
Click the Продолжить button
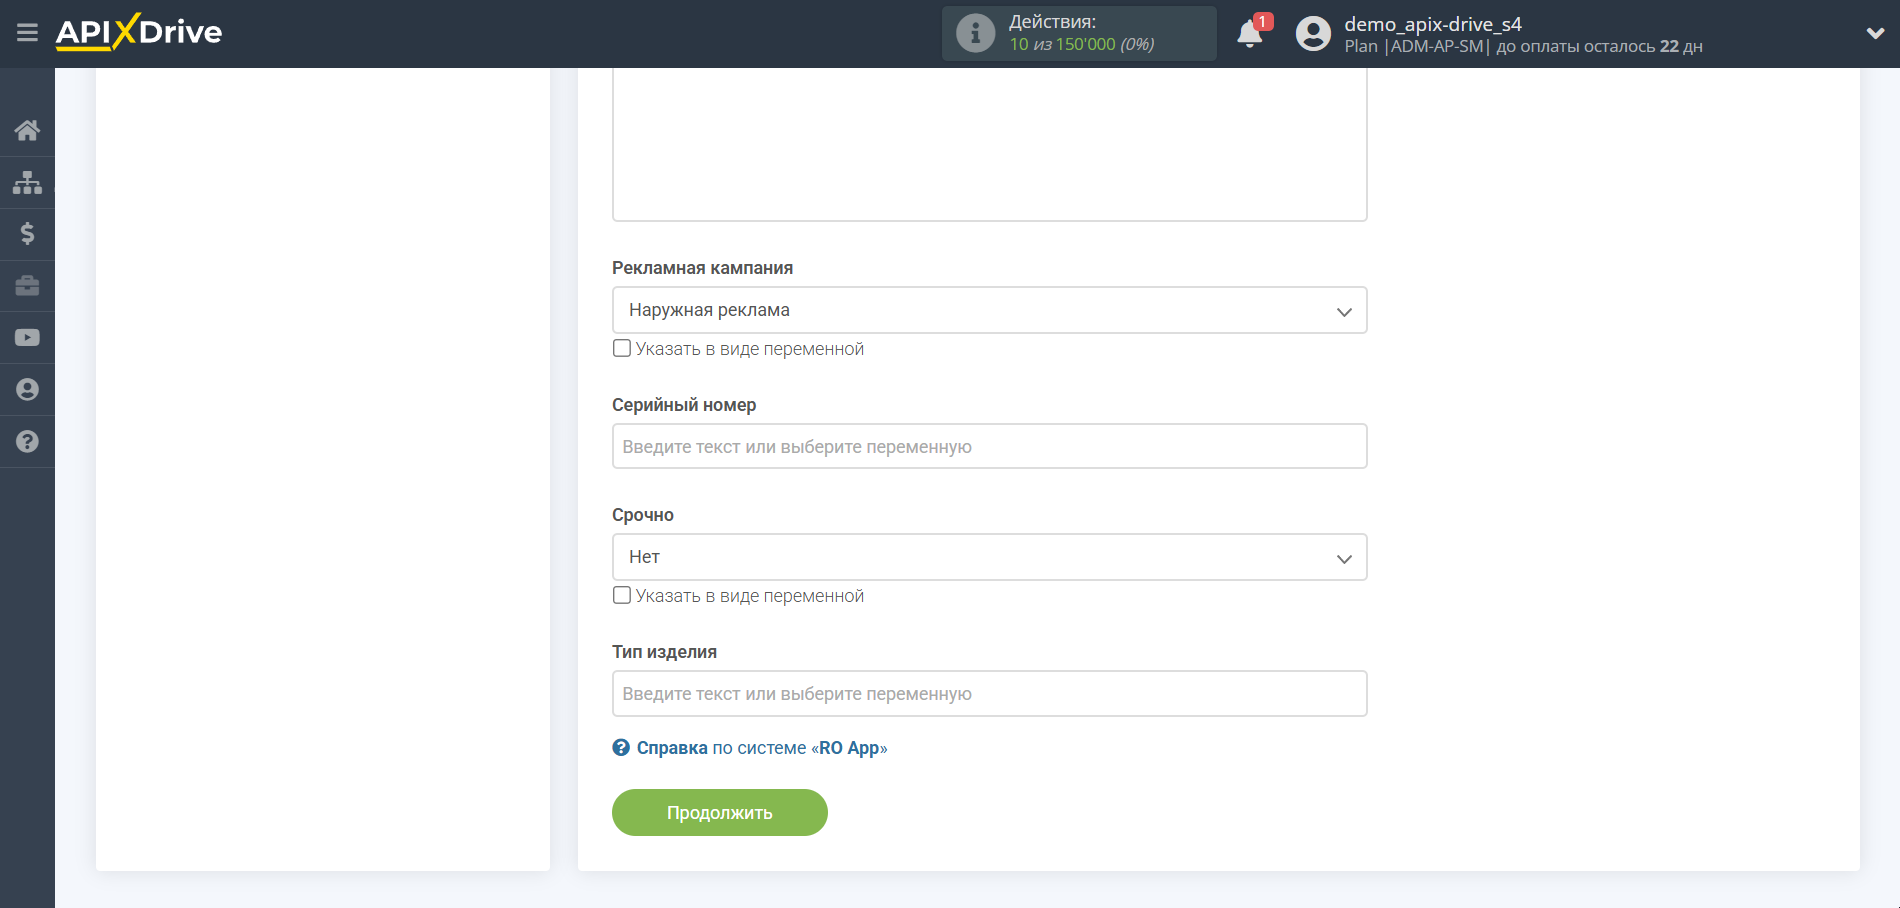[x=719, y=812]
